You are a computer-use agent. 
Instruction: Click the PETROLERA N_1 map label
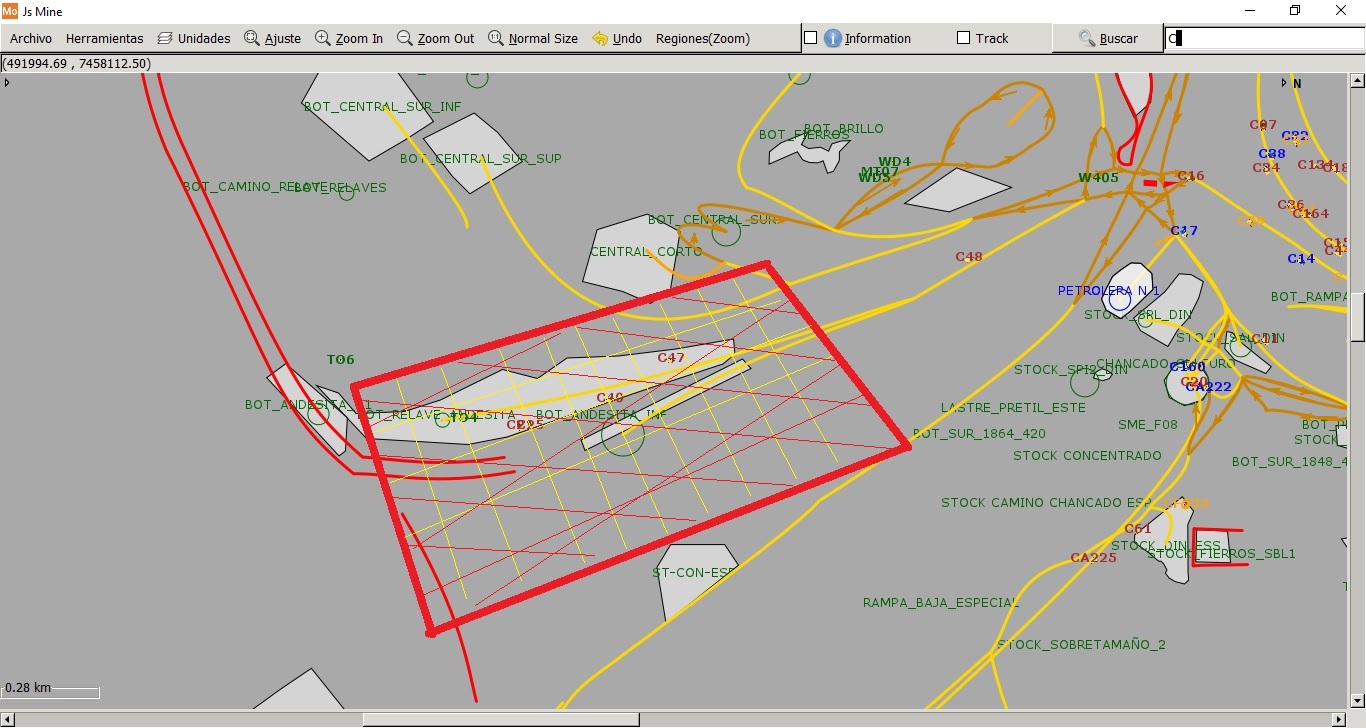click(x=1108, y=291)
